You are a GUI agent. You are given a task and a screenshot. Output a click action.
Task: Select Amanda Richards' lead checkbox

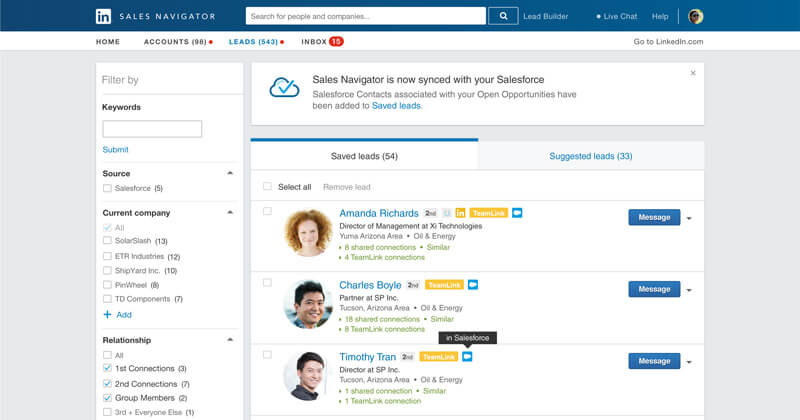267,211
